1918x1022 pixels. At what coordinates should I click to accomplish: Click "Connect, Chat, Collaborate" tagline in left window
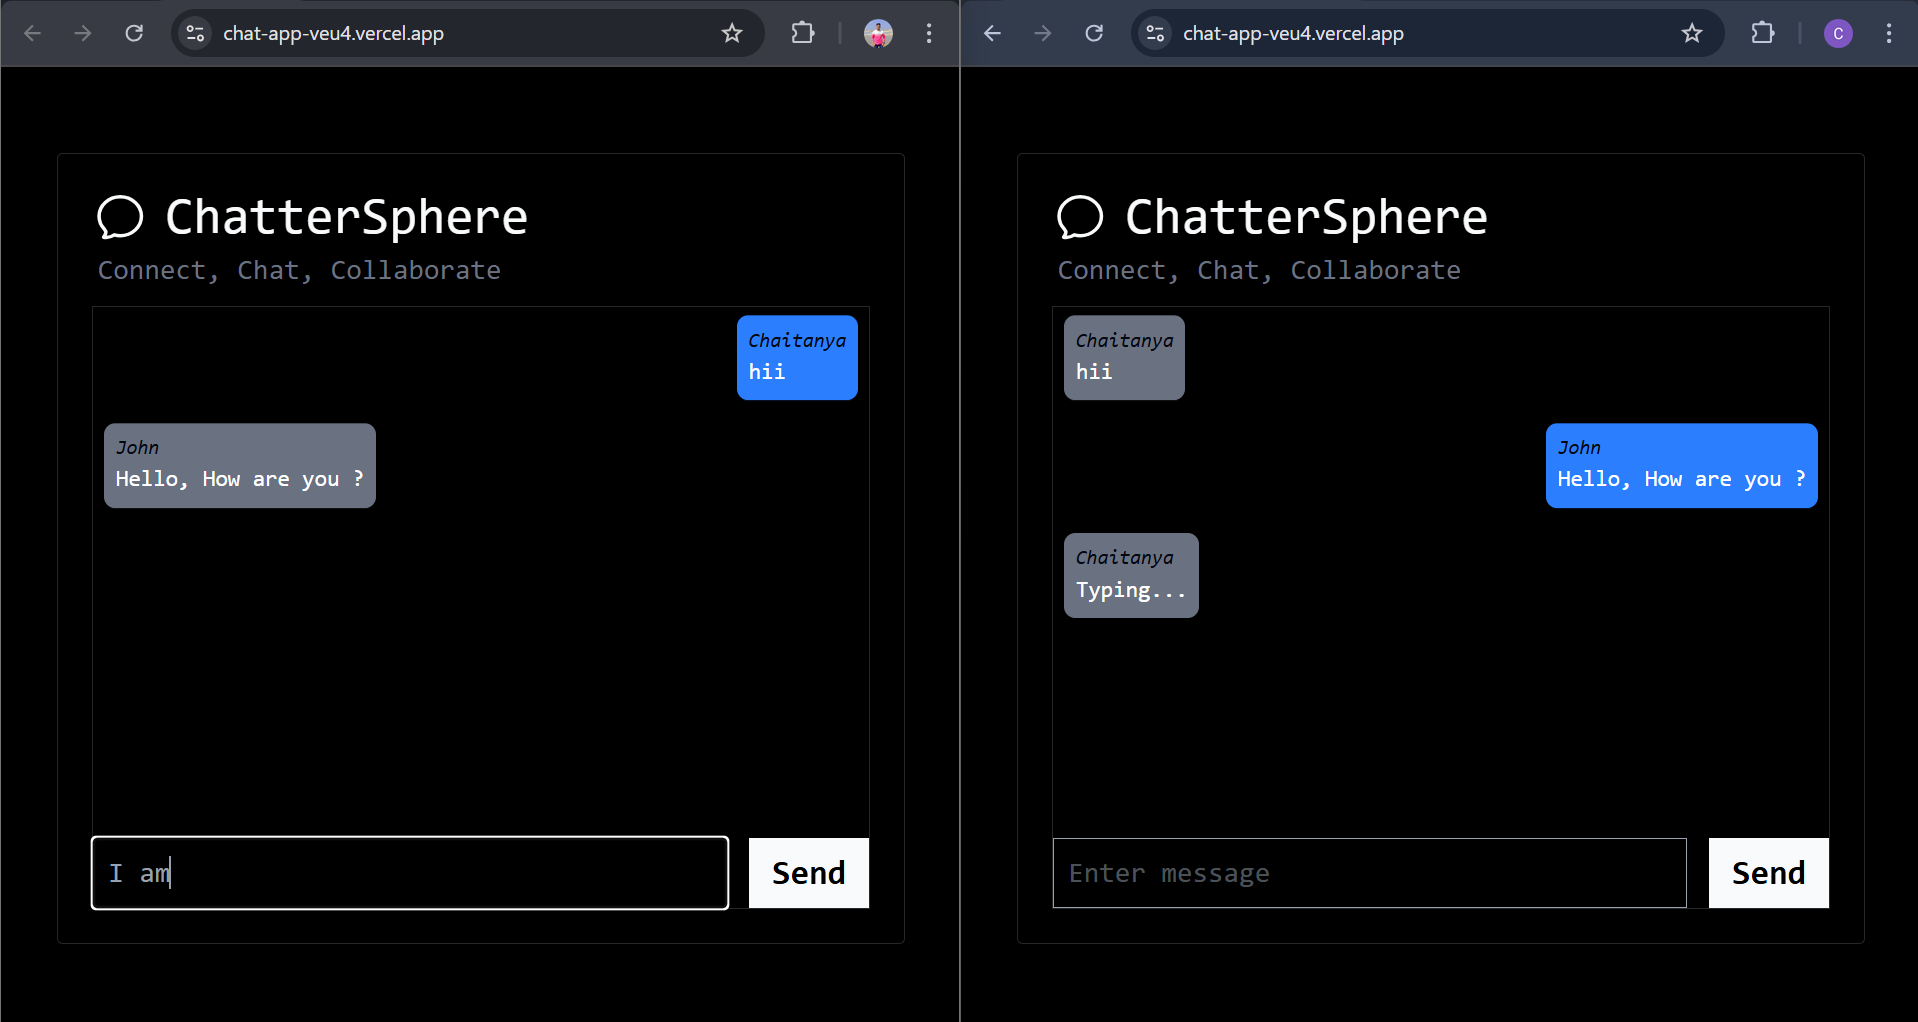point(299,271)
